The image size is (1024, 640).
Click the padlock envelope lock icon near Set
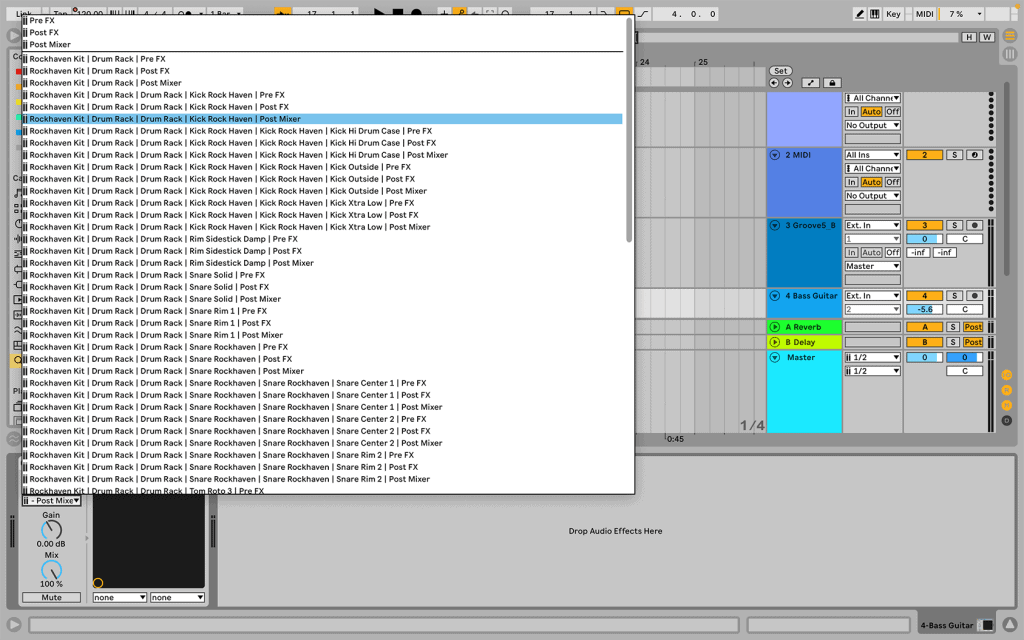tap(832, 83)
